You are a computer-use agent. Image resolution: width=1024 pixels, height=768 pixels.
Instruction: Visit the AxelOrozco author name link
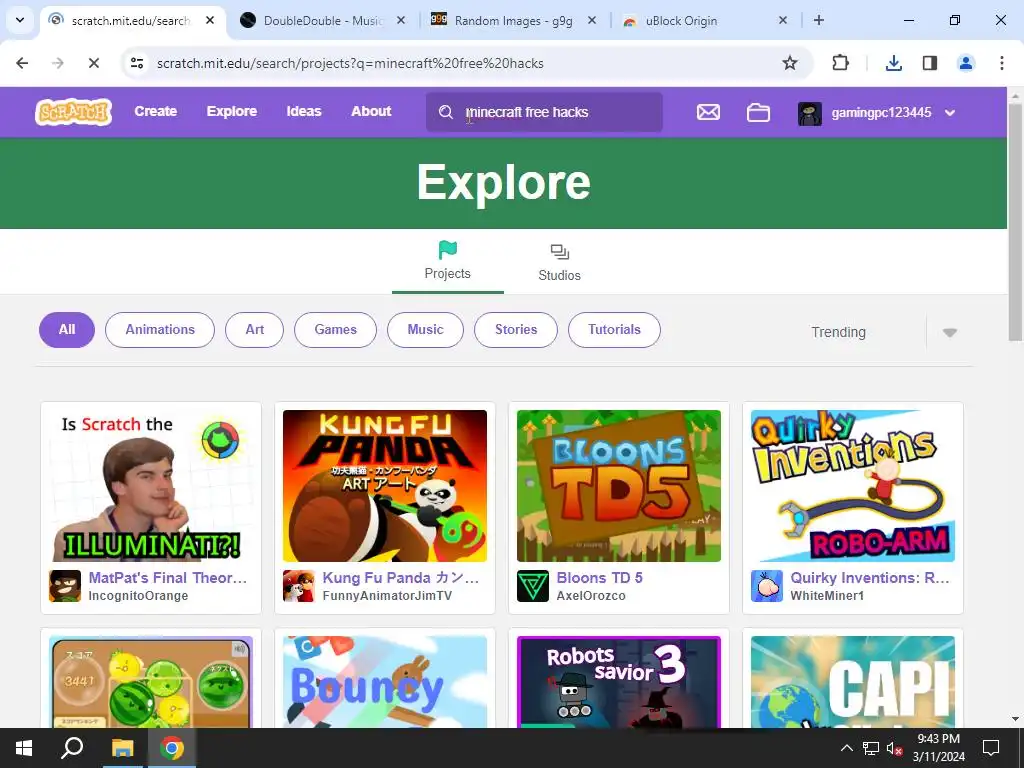coord(591,596)
